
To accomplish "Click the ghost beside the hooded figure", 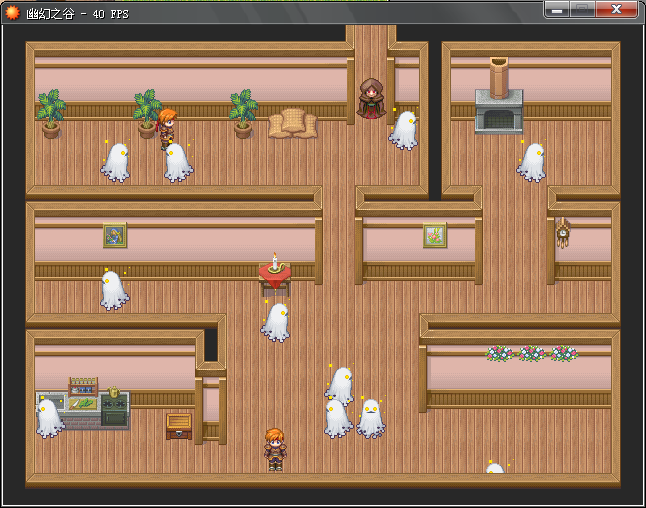I will tap(403, 130).
